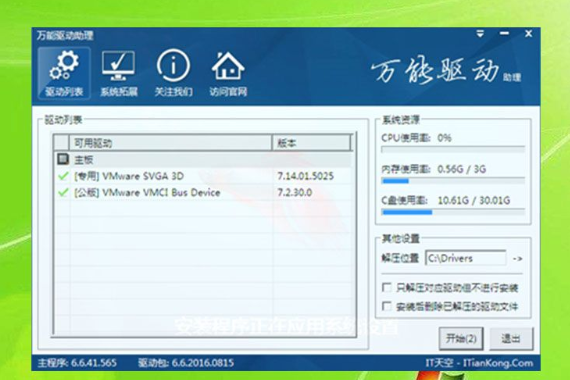Click the 版本 column header
Image resolution: width=570 pixels, height=380 pixels.
point(312,143)
